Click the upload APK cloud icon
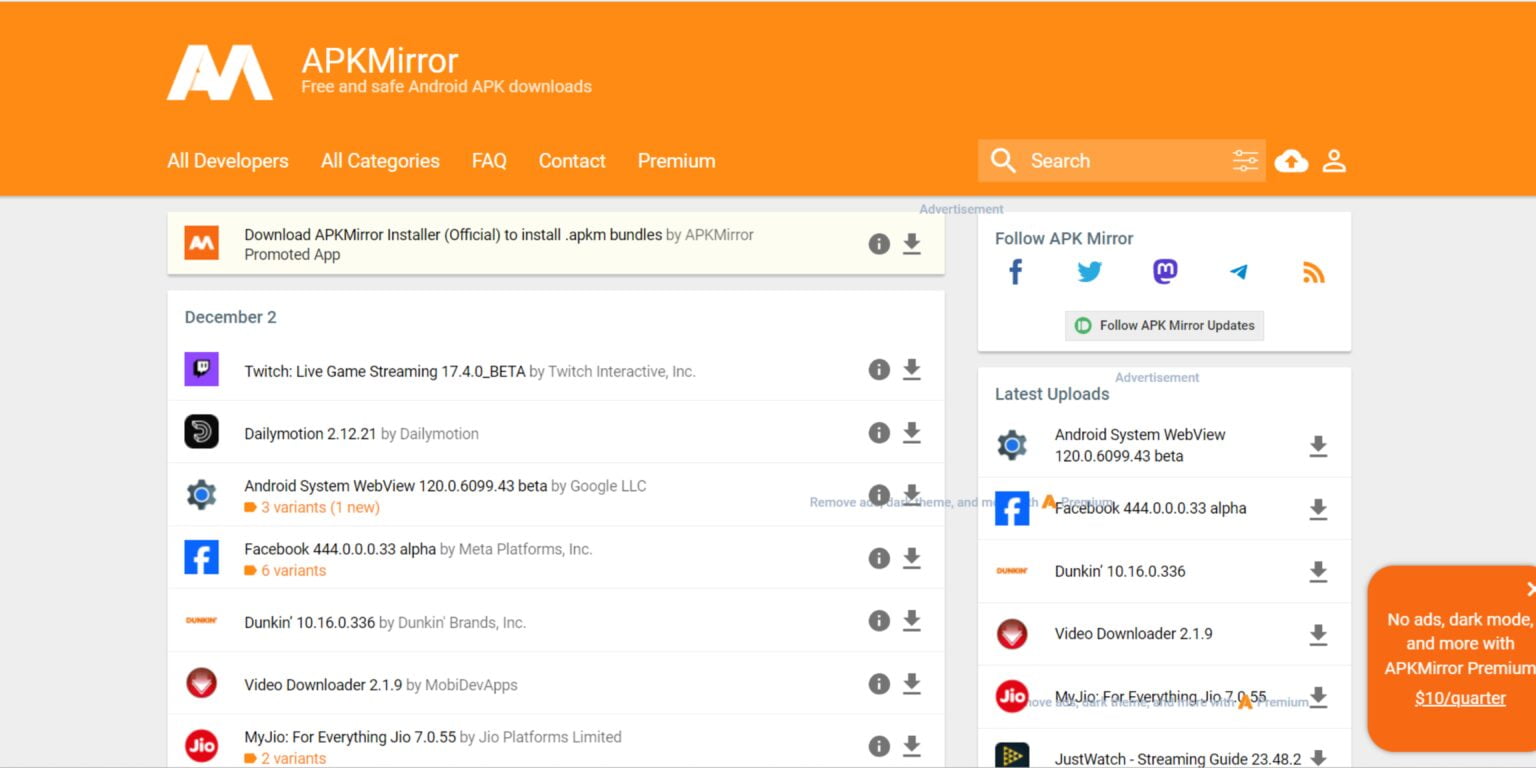This screenshot has width=1536, height=768. click(1291, 160)
